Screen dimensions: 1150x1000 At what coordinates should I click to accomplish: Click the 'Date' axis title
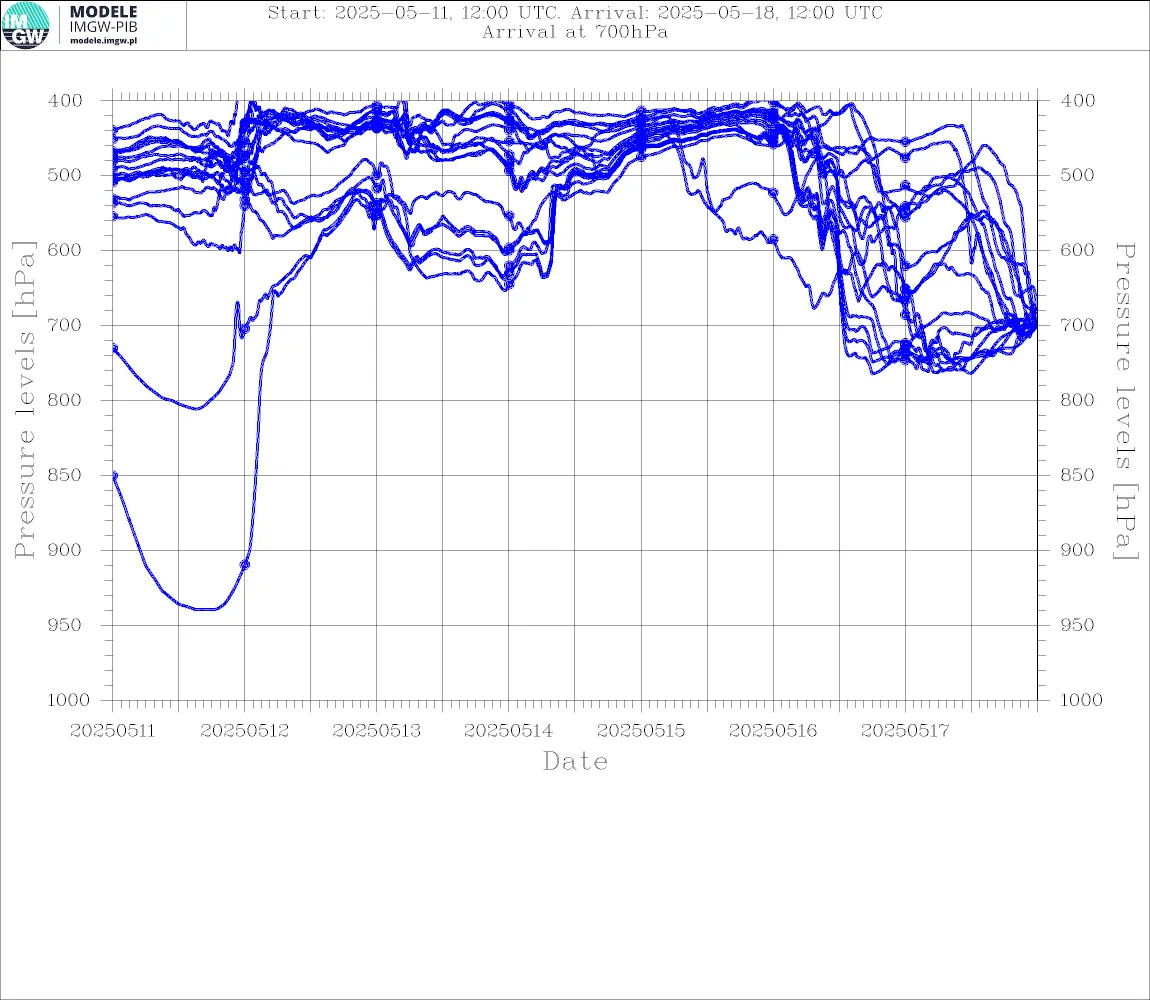[576, 761]
